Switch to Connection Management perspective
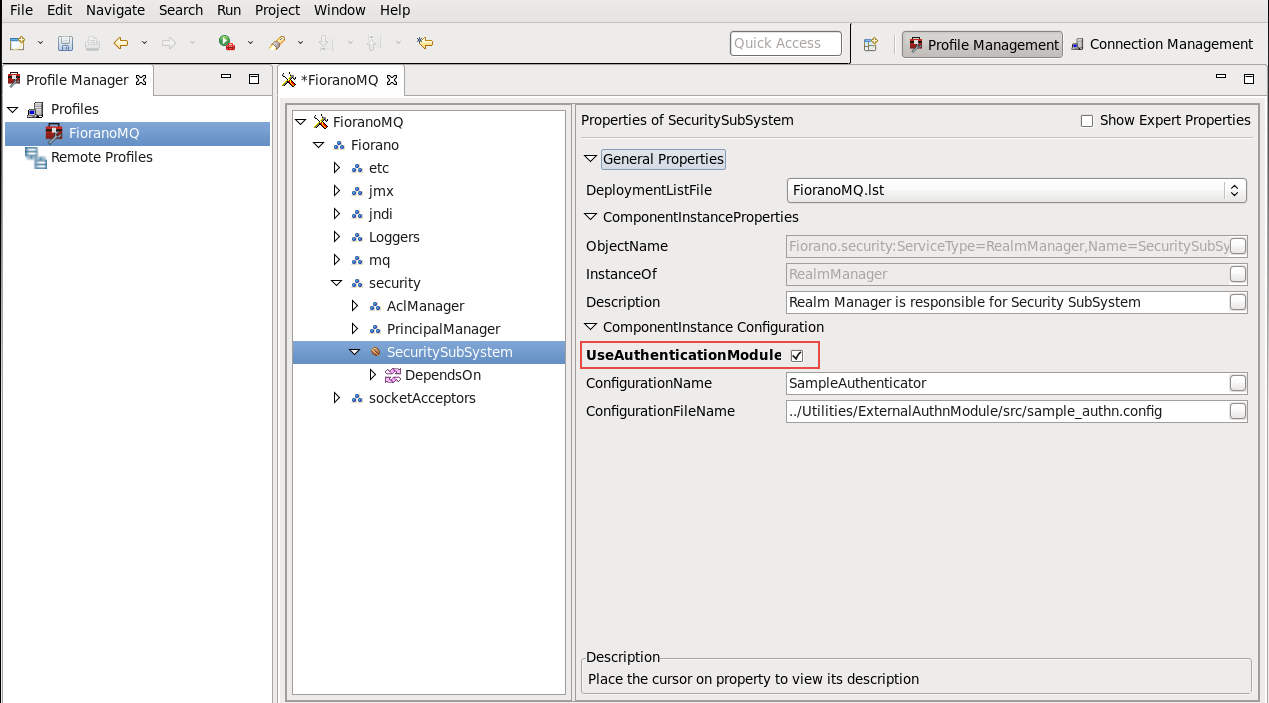1269x703 pixels. (x=1162, y=44)
